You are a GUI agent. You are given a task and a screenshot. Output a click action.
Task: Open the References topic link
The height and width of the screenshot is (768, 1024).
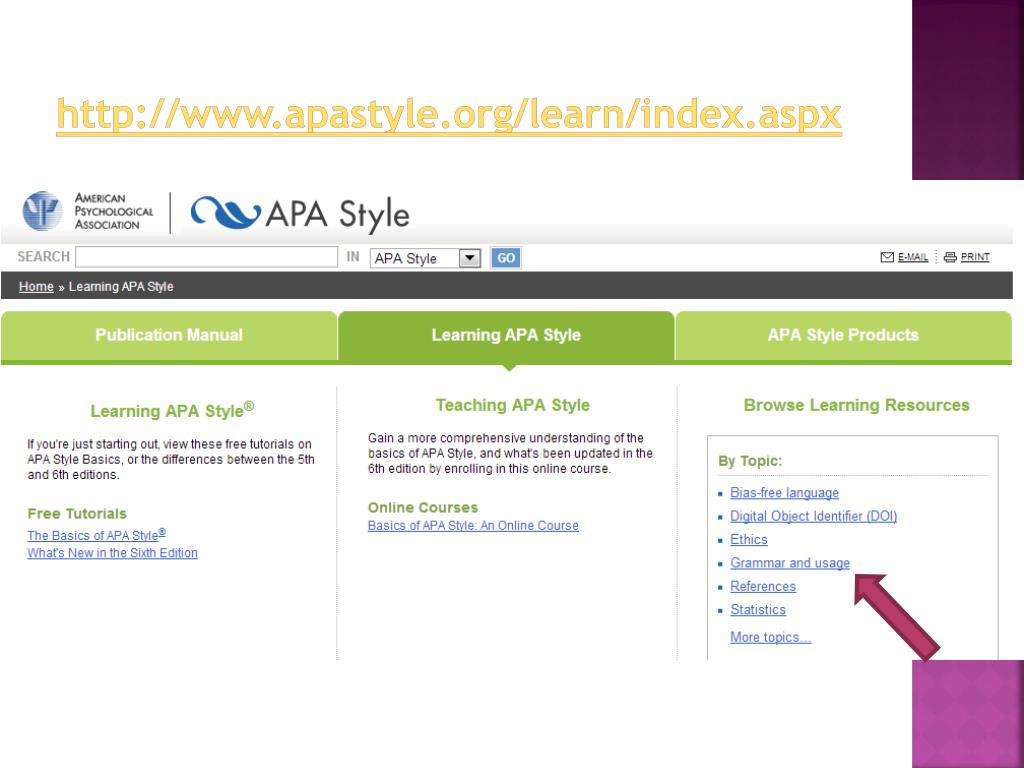763,586
